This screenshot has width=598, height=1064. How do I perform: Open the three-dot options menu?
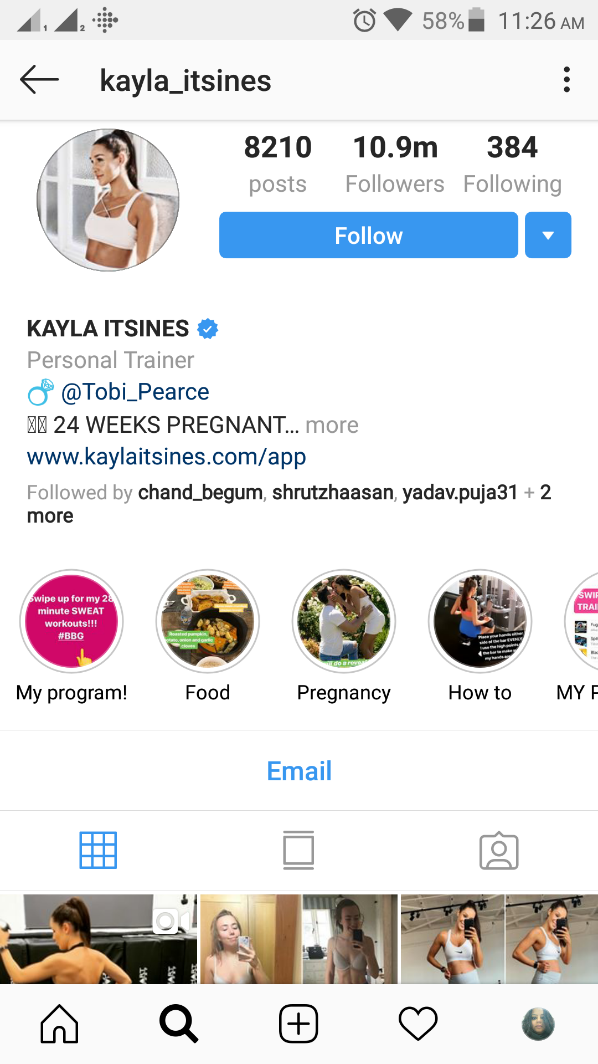pyautogui.click(x=567, y=80)
